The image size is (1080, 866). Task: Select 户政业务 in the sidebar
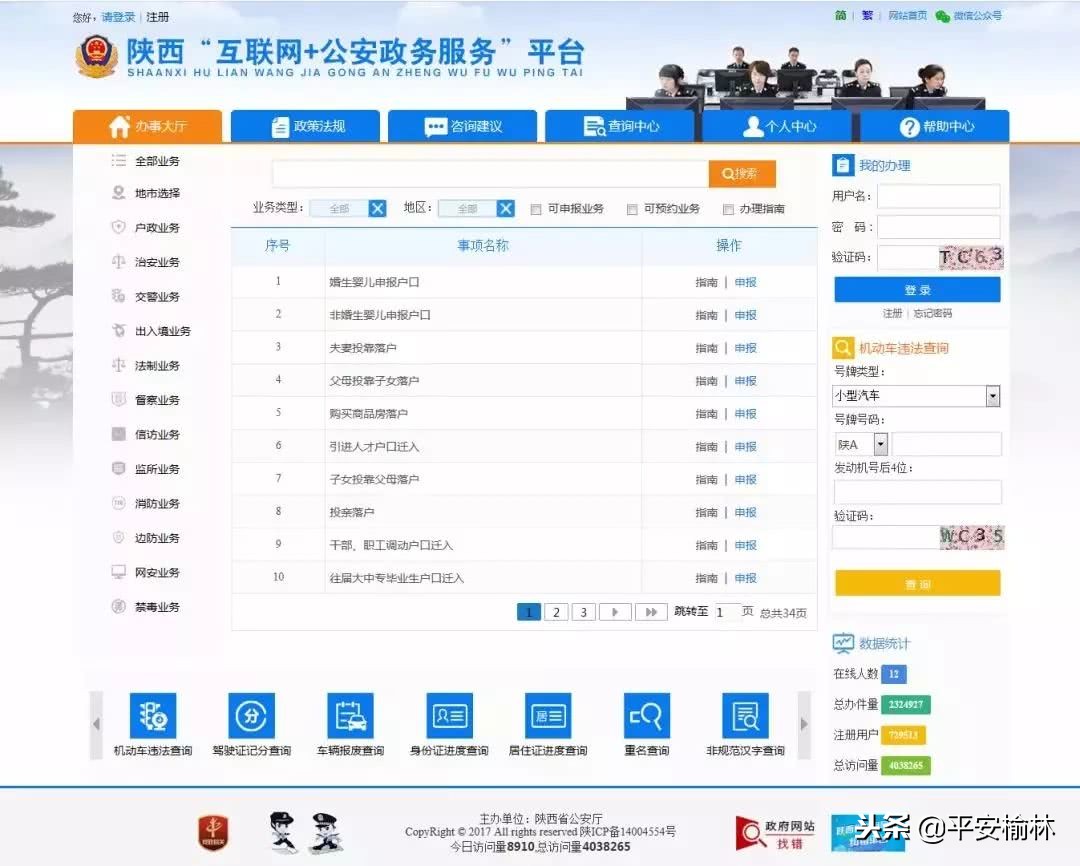pos(157,227)
